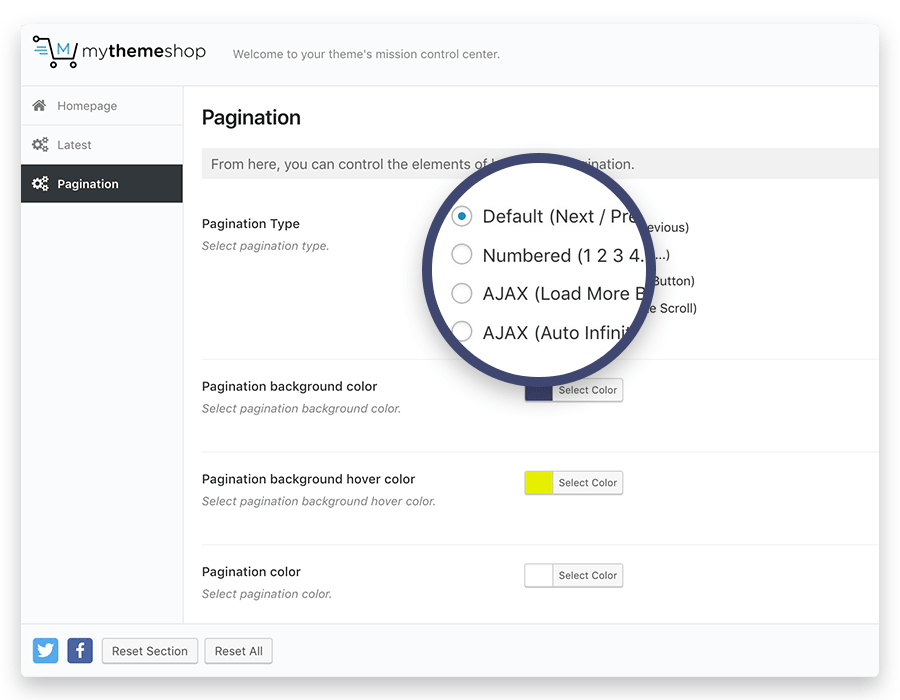Select the AJAX (Auto Infinite Scroll) radio option
Screen dimensions: 900x700
tap(461, 332)
